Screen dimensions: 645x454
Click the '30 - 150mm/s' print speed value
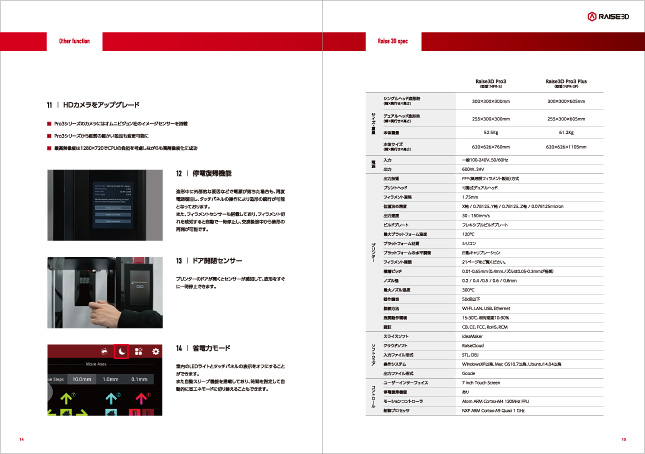(x=476, y=215)
